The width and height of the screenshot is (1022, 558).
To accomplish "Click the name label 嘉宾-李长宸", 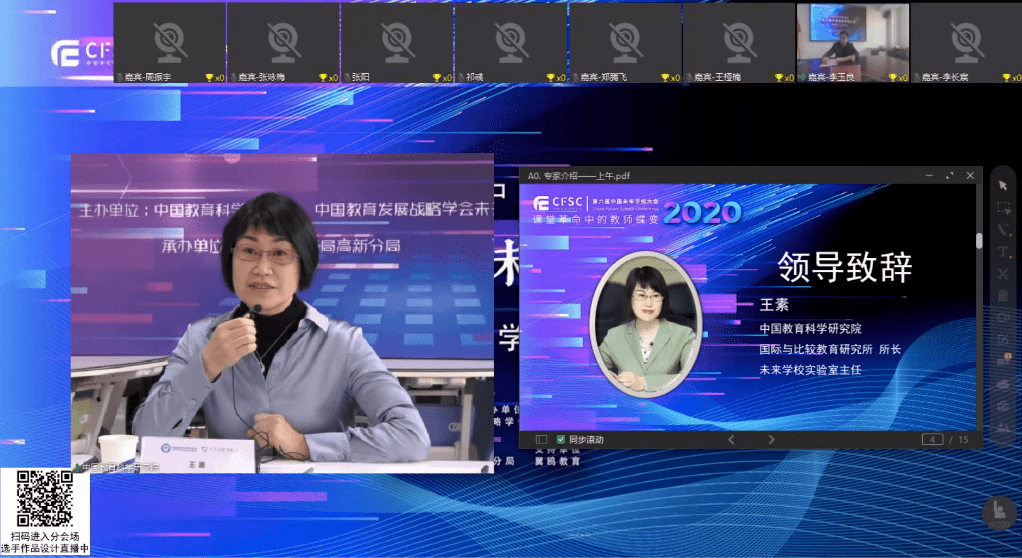I will [945, 78].
